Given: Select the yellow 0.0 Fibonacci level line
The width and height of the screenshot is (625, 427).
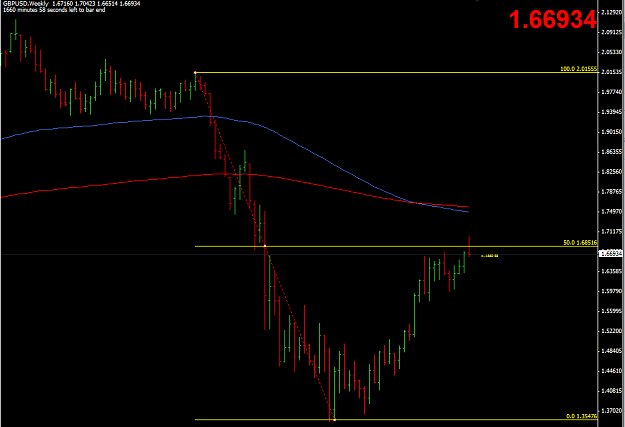Looking at the screenshot, I should [396, 419].
